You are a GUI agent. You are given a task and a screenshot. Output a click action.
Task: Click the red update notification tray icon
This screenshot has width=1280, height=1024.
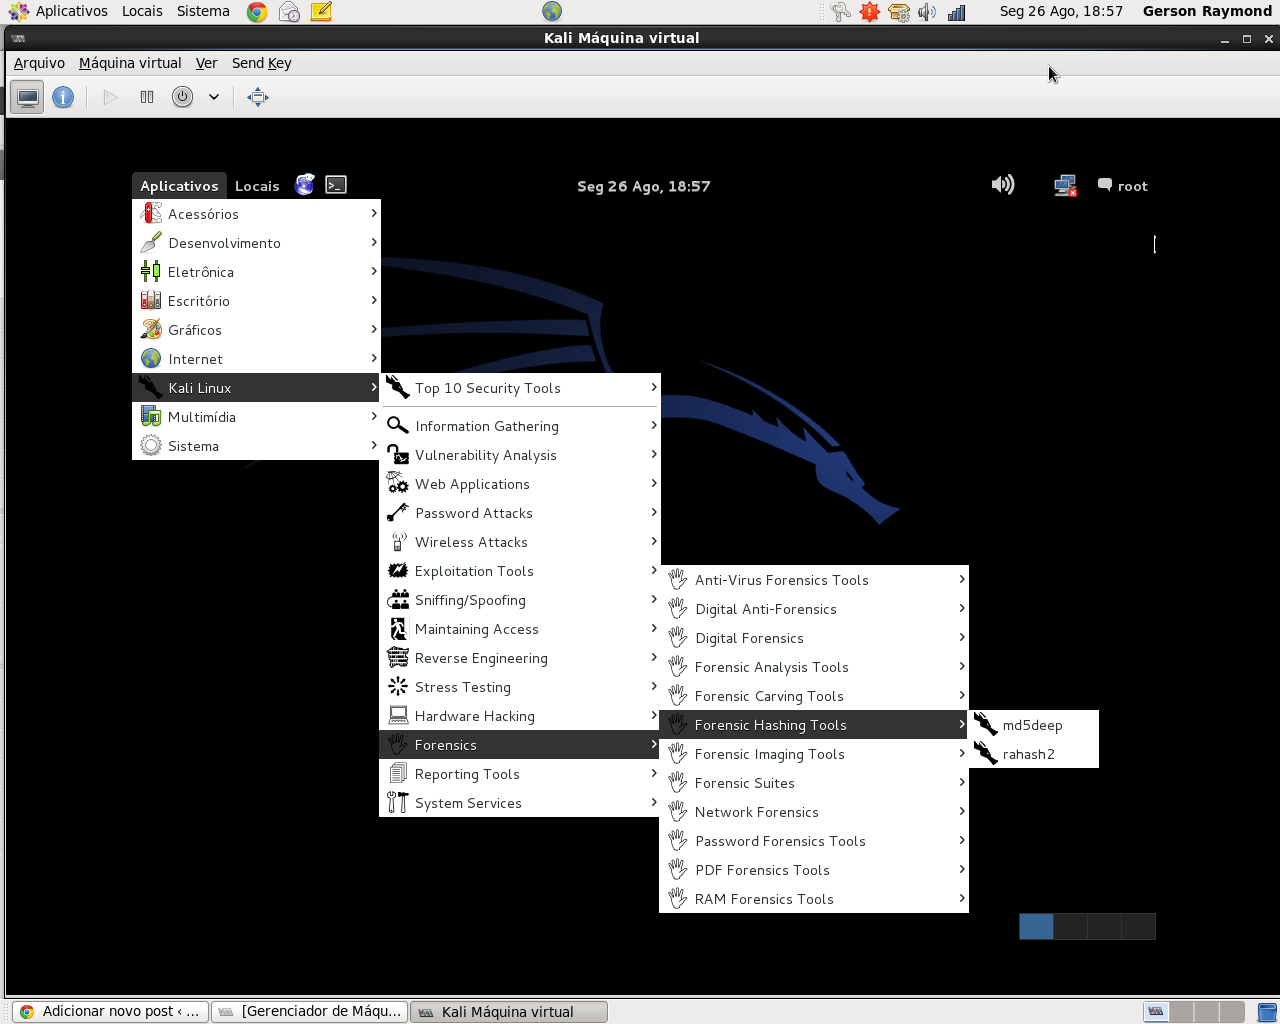point(870,12)
